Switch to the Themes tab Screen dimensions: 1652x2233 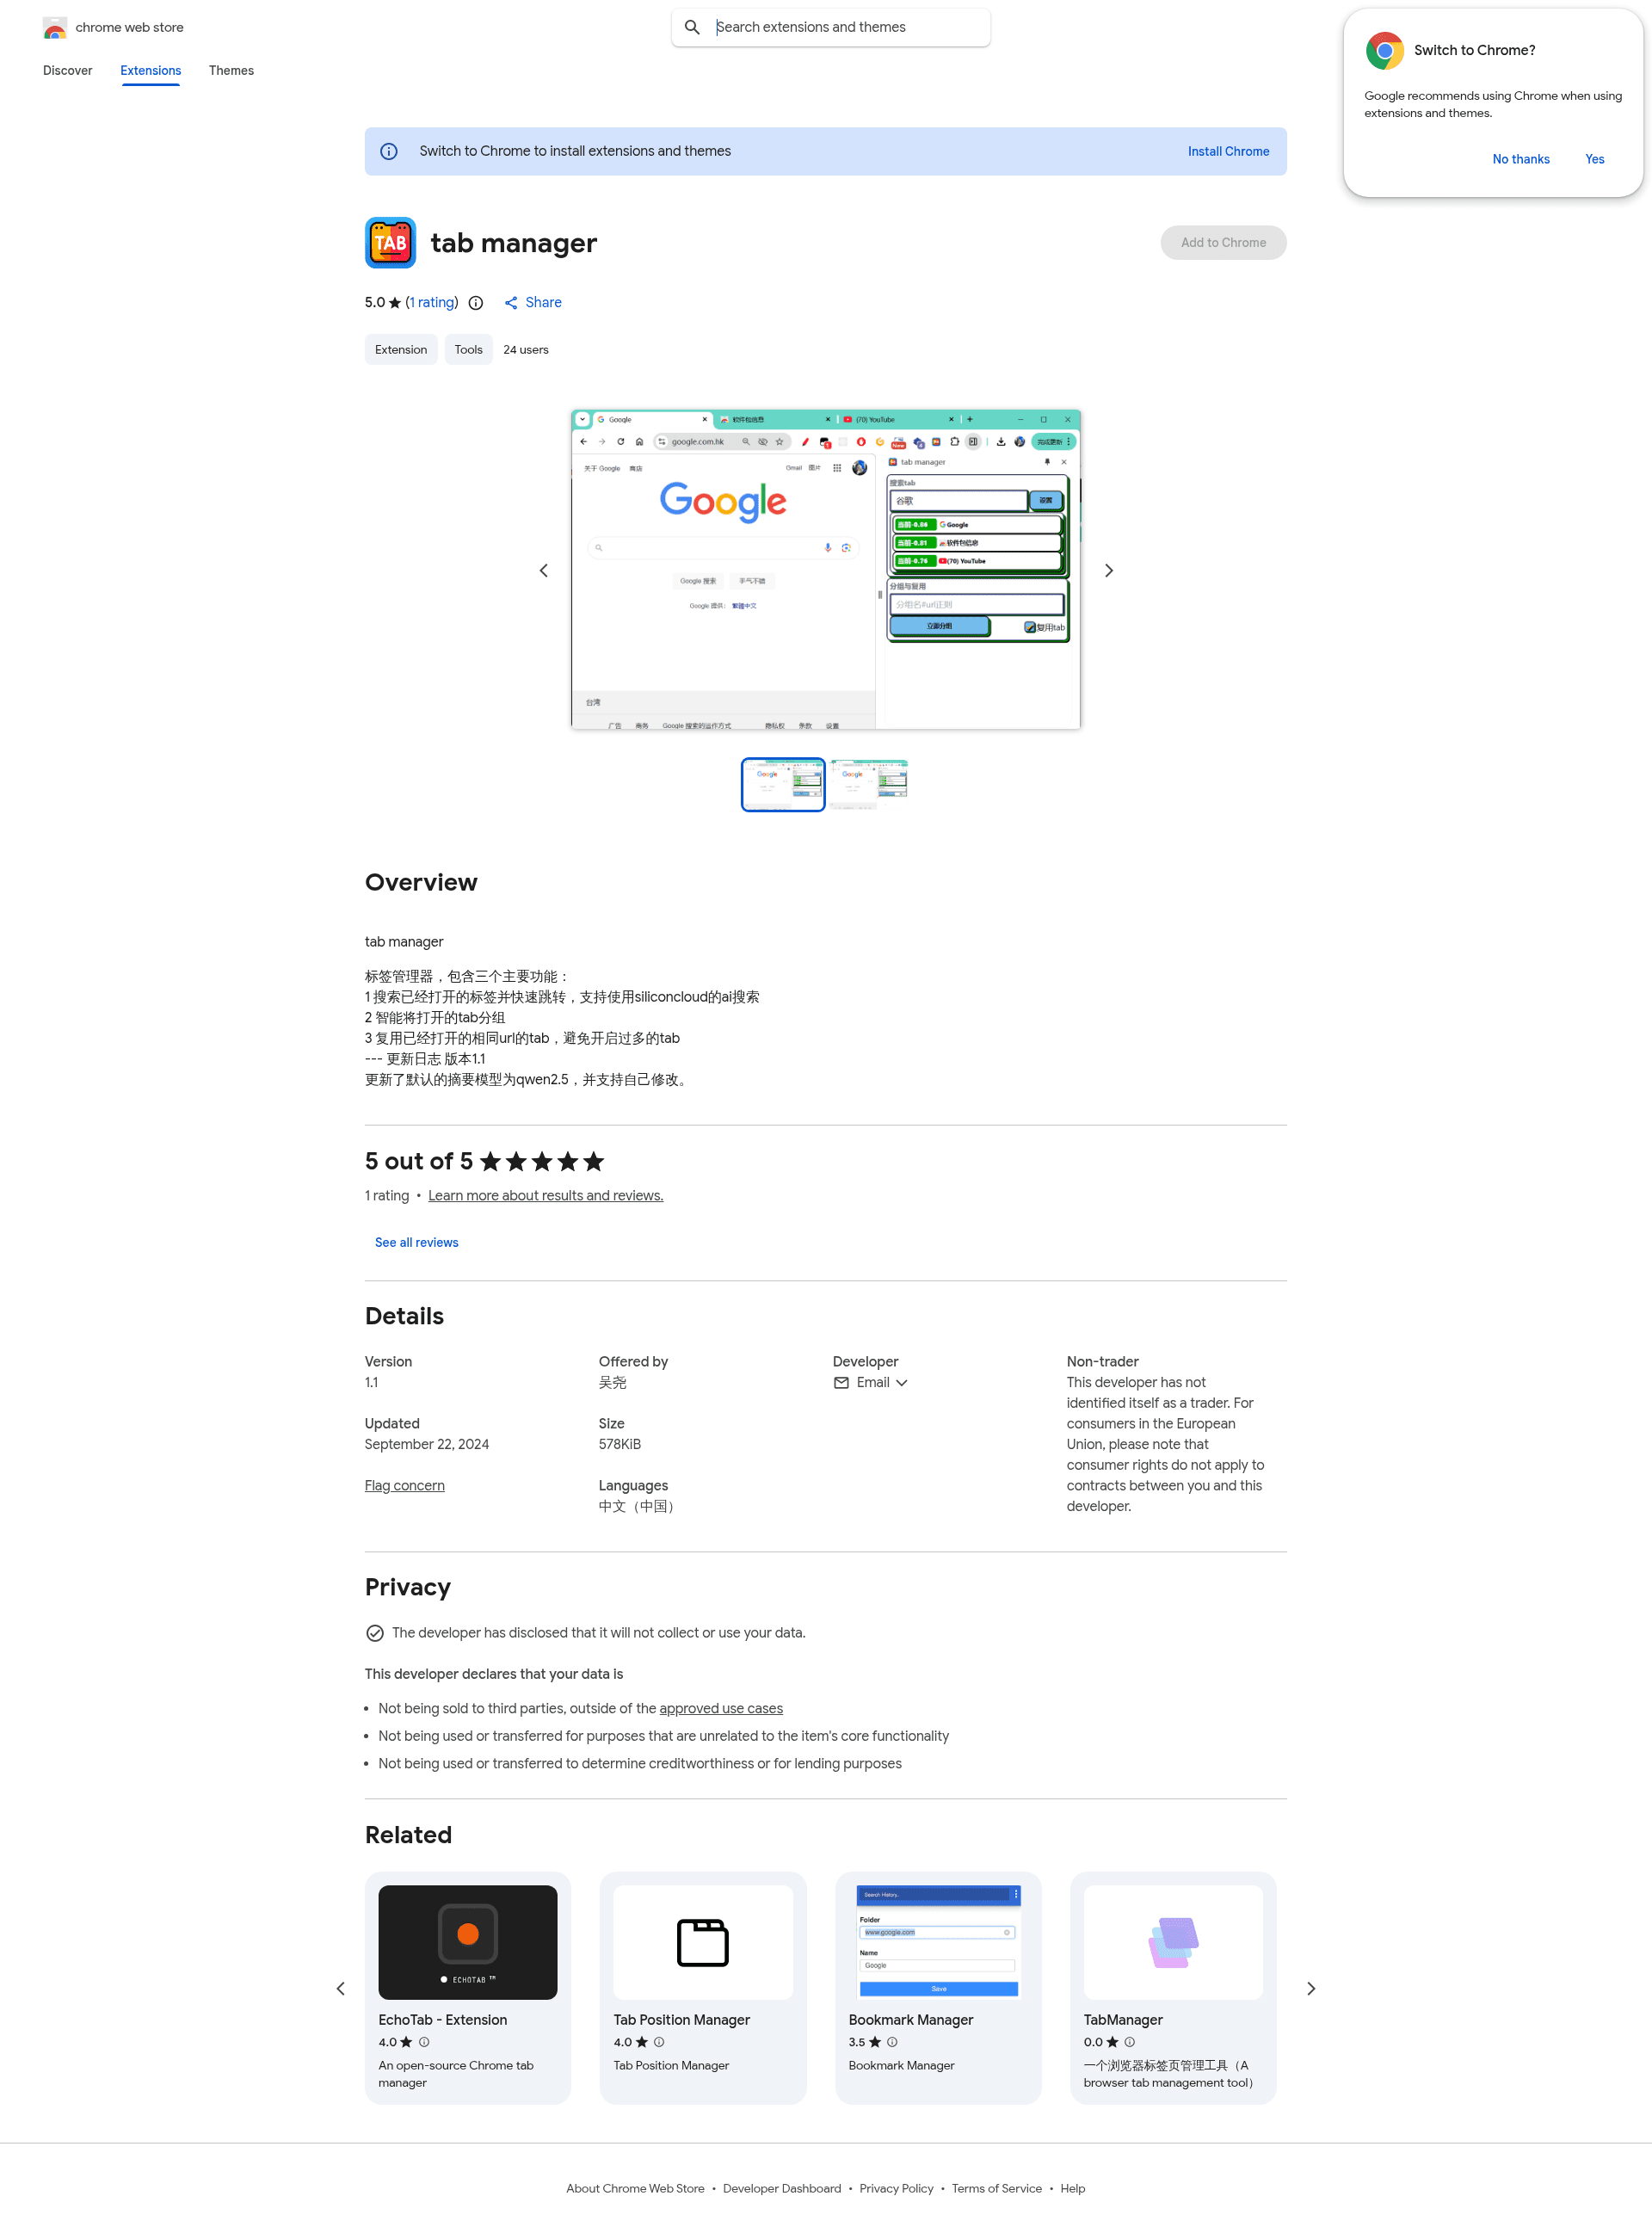(231, 71)
